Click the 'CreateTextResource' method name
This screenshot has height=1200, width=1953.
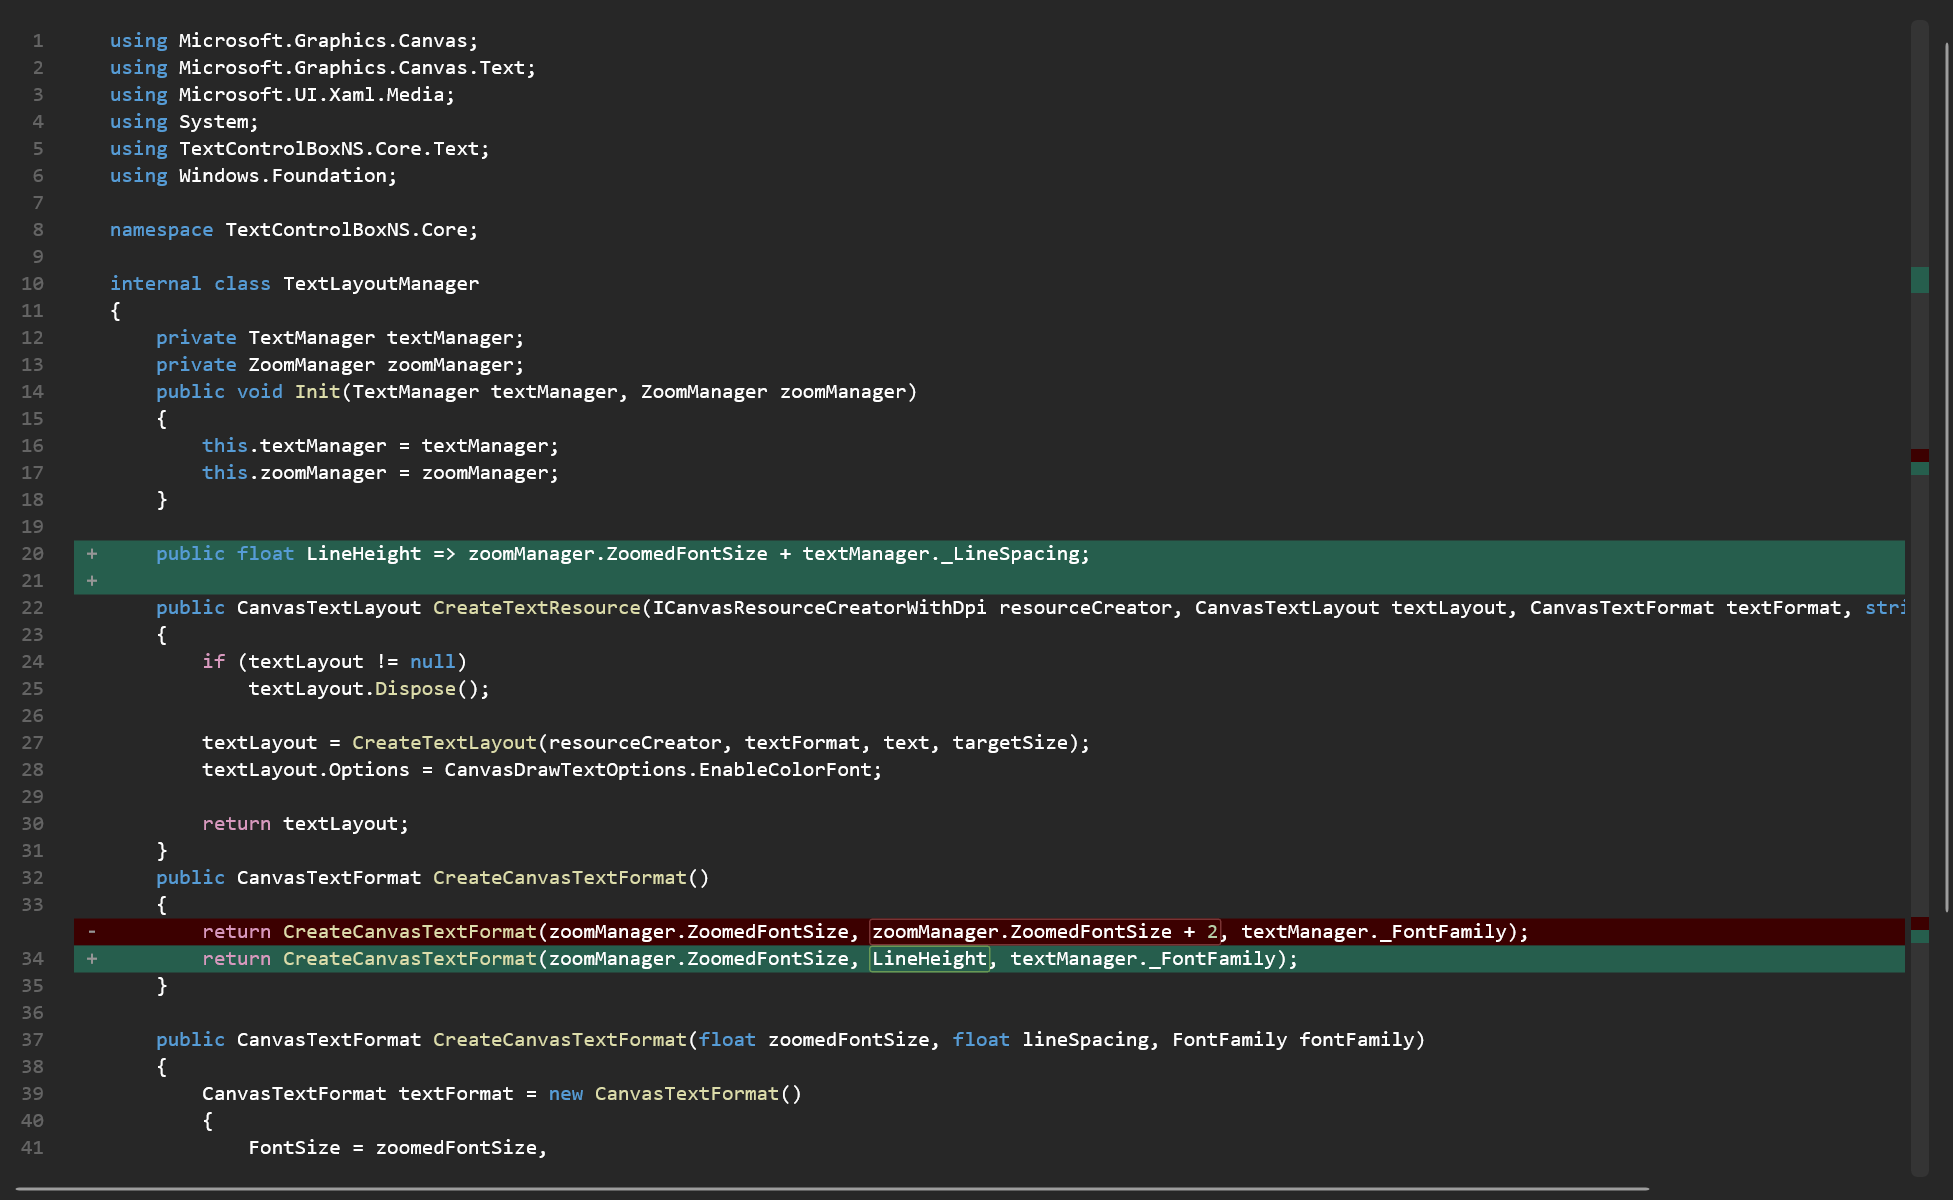pos(536,608)
